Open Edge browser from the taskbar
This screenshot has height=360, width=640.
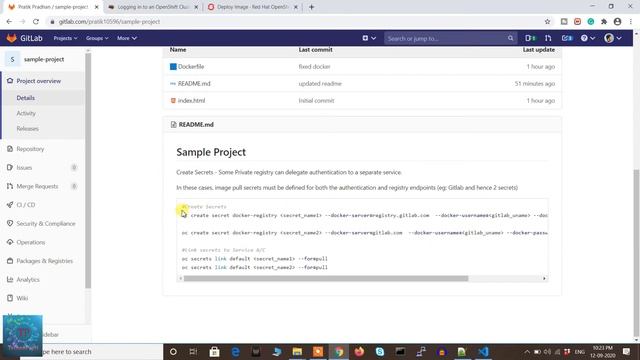[x=236, y=351]
